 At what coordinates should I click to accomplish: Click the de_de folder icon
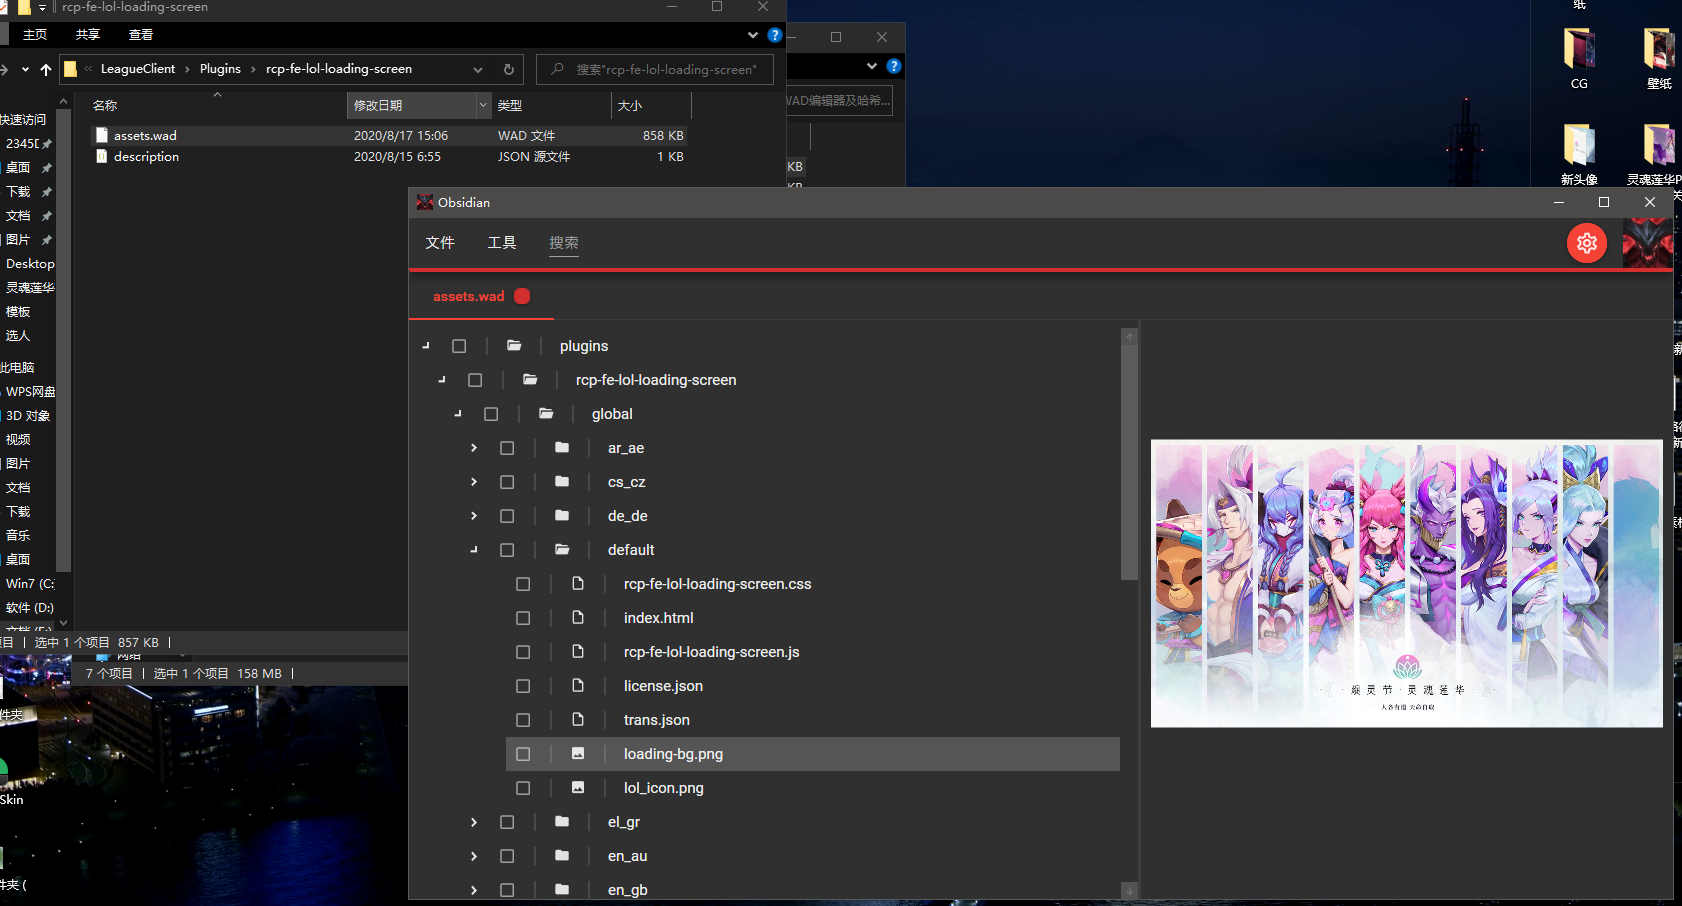562,516
